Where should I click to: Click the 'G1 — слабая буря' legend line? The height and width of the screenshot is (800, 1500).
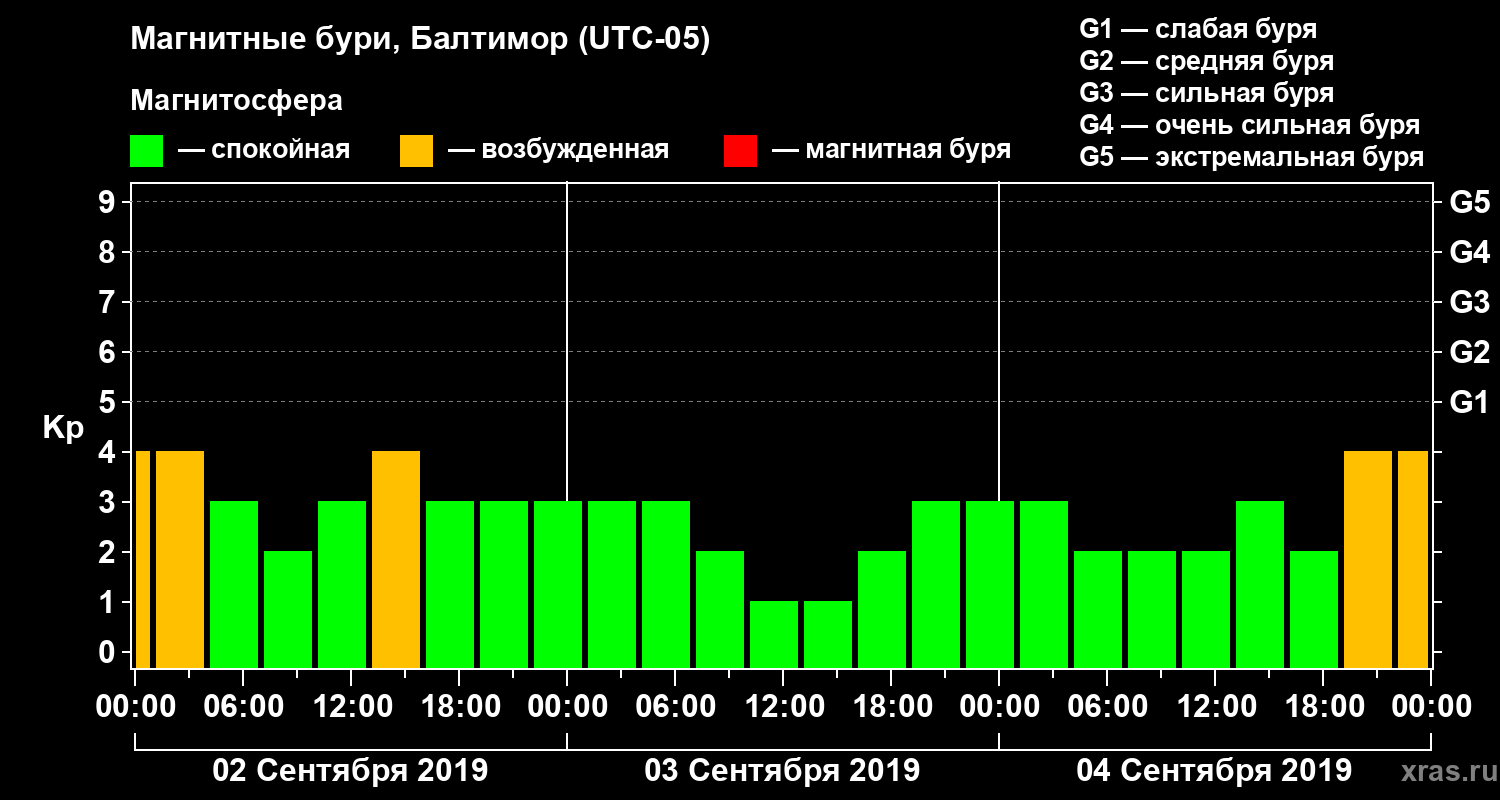(1198, 29)
